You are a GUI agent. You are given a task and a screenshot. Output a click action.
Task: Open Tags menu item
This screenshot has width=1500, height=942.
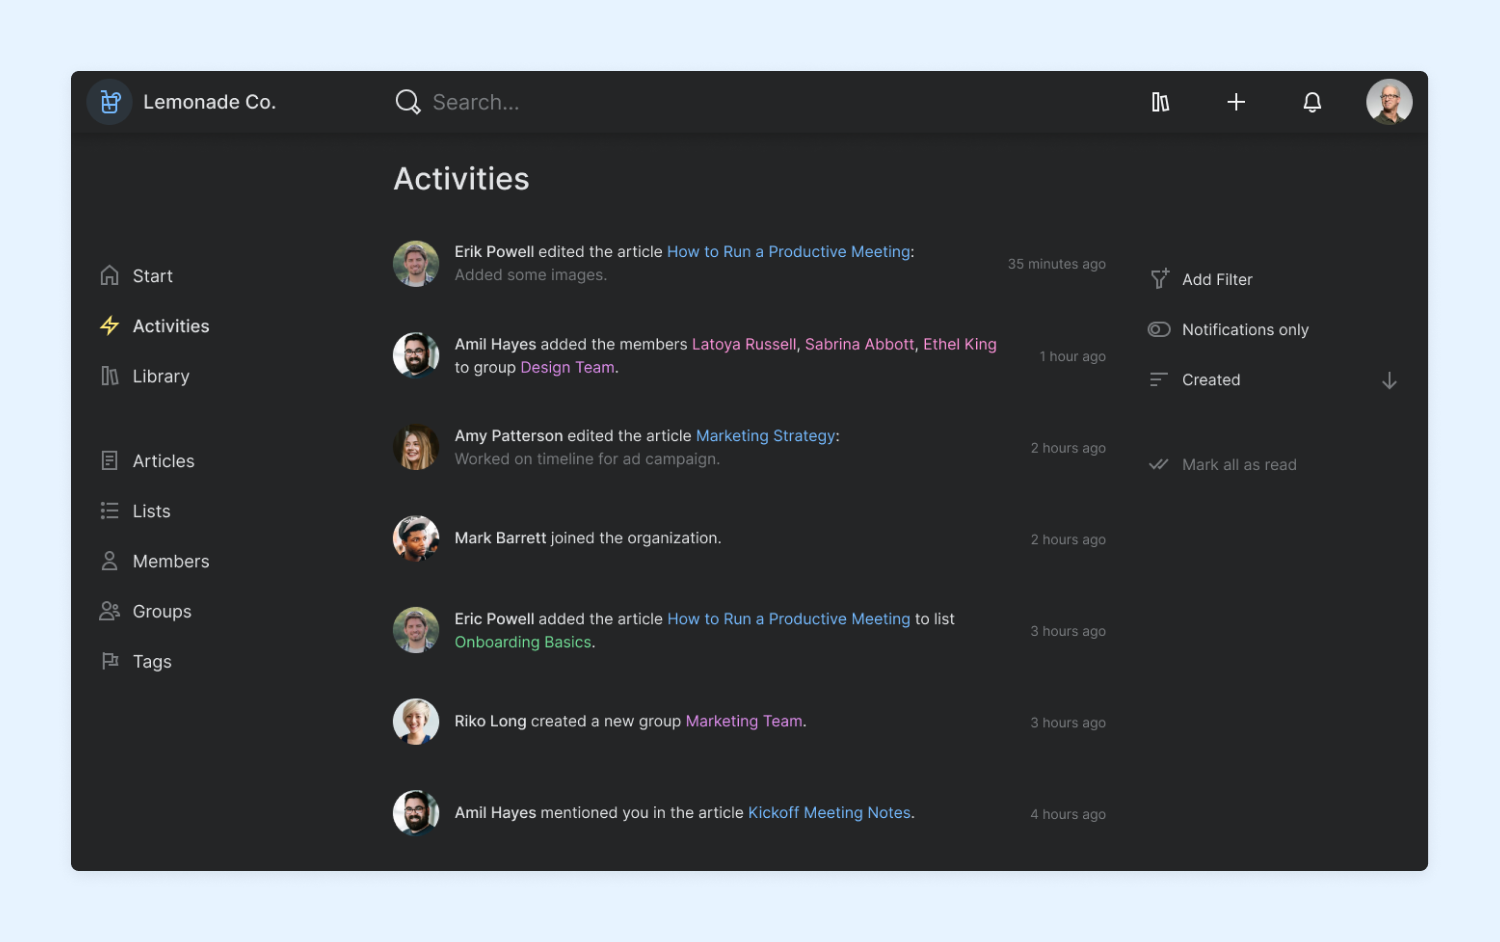(x=152, y=661)
